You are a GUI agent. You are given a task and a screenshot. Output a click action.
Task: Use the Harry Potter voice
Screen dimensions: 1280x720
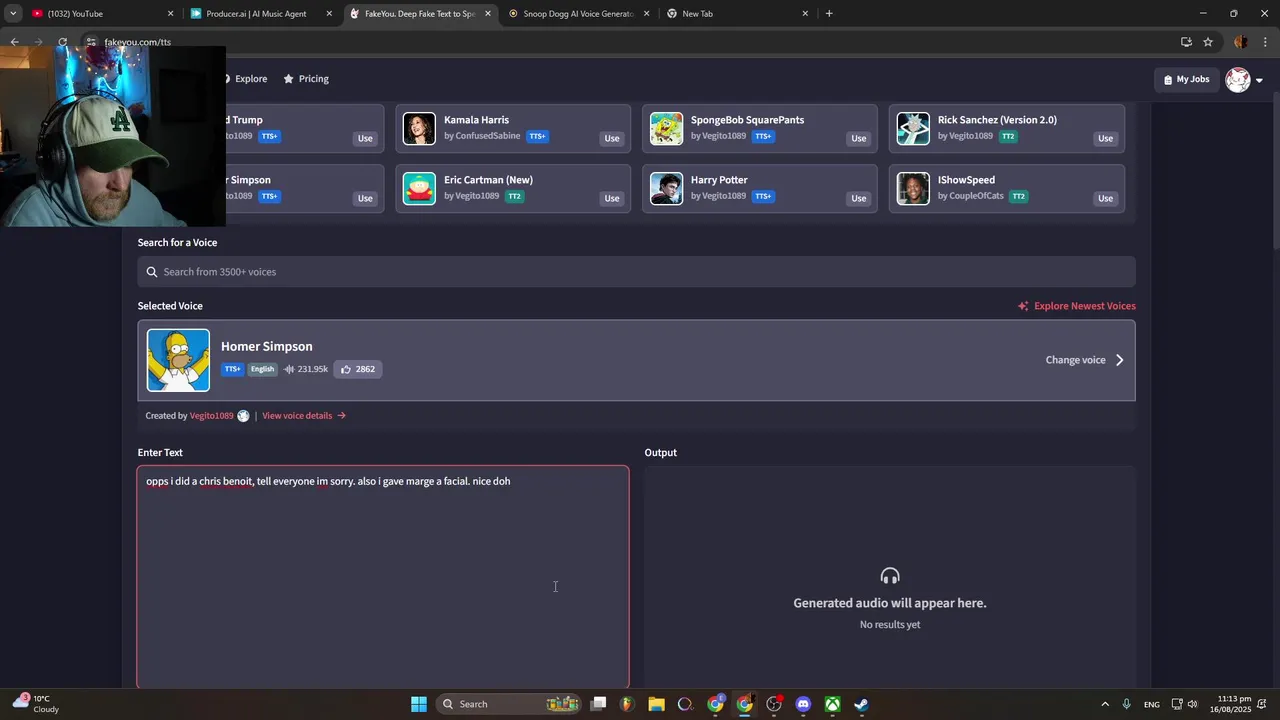(858, 198)
